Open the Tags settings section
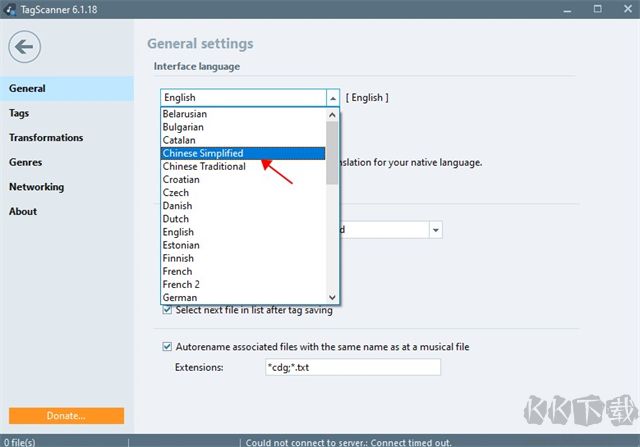640x447 pixels. 67,113
